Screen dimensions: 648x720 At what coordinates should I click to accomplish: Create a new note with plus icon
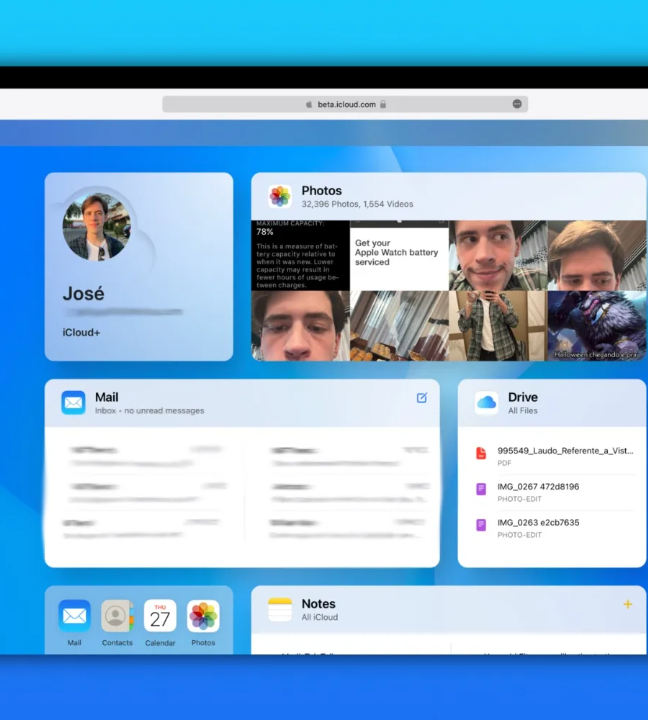[x=627, y=604]
